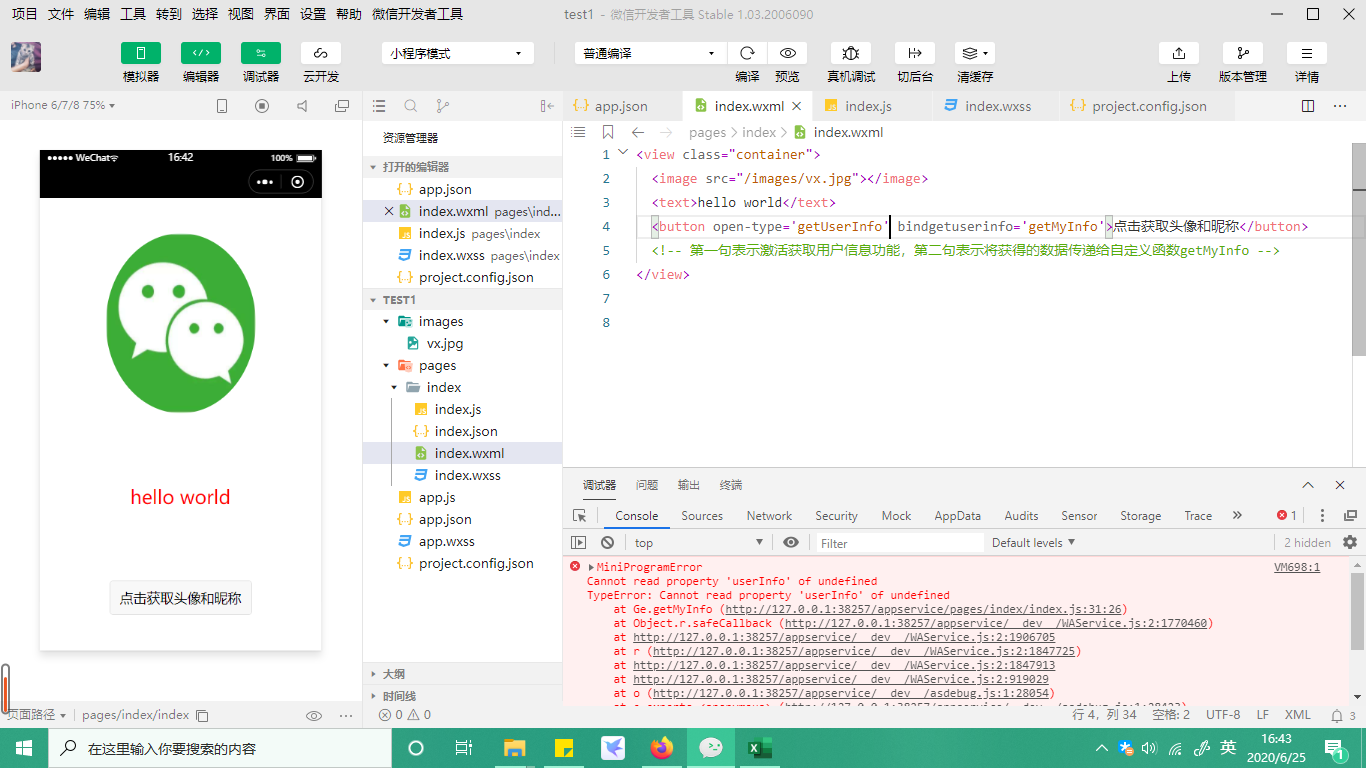Navigate back with the editor arrow
This screenshot has width=1366, height=768.
(x=637, y=132)
